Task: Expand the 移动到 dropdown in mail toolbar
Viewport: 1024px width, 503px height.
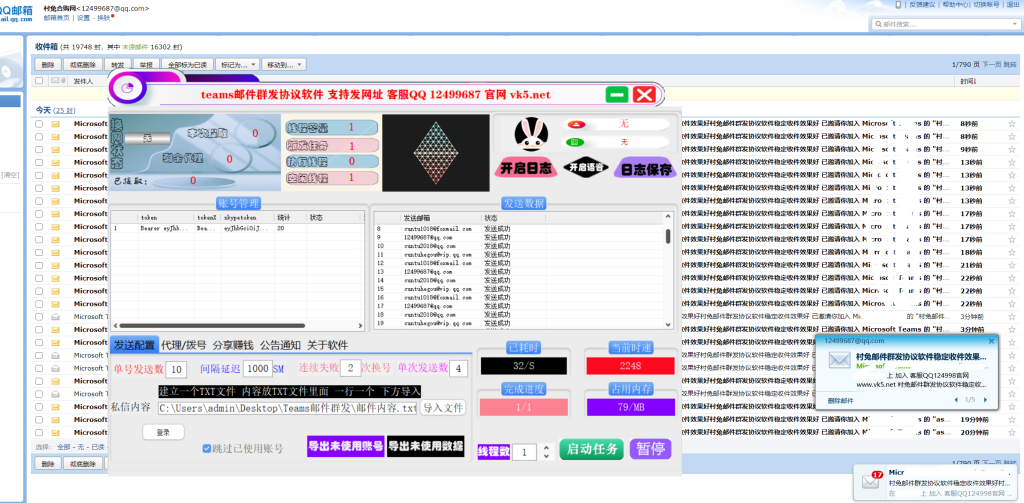Action: point(286,64)
